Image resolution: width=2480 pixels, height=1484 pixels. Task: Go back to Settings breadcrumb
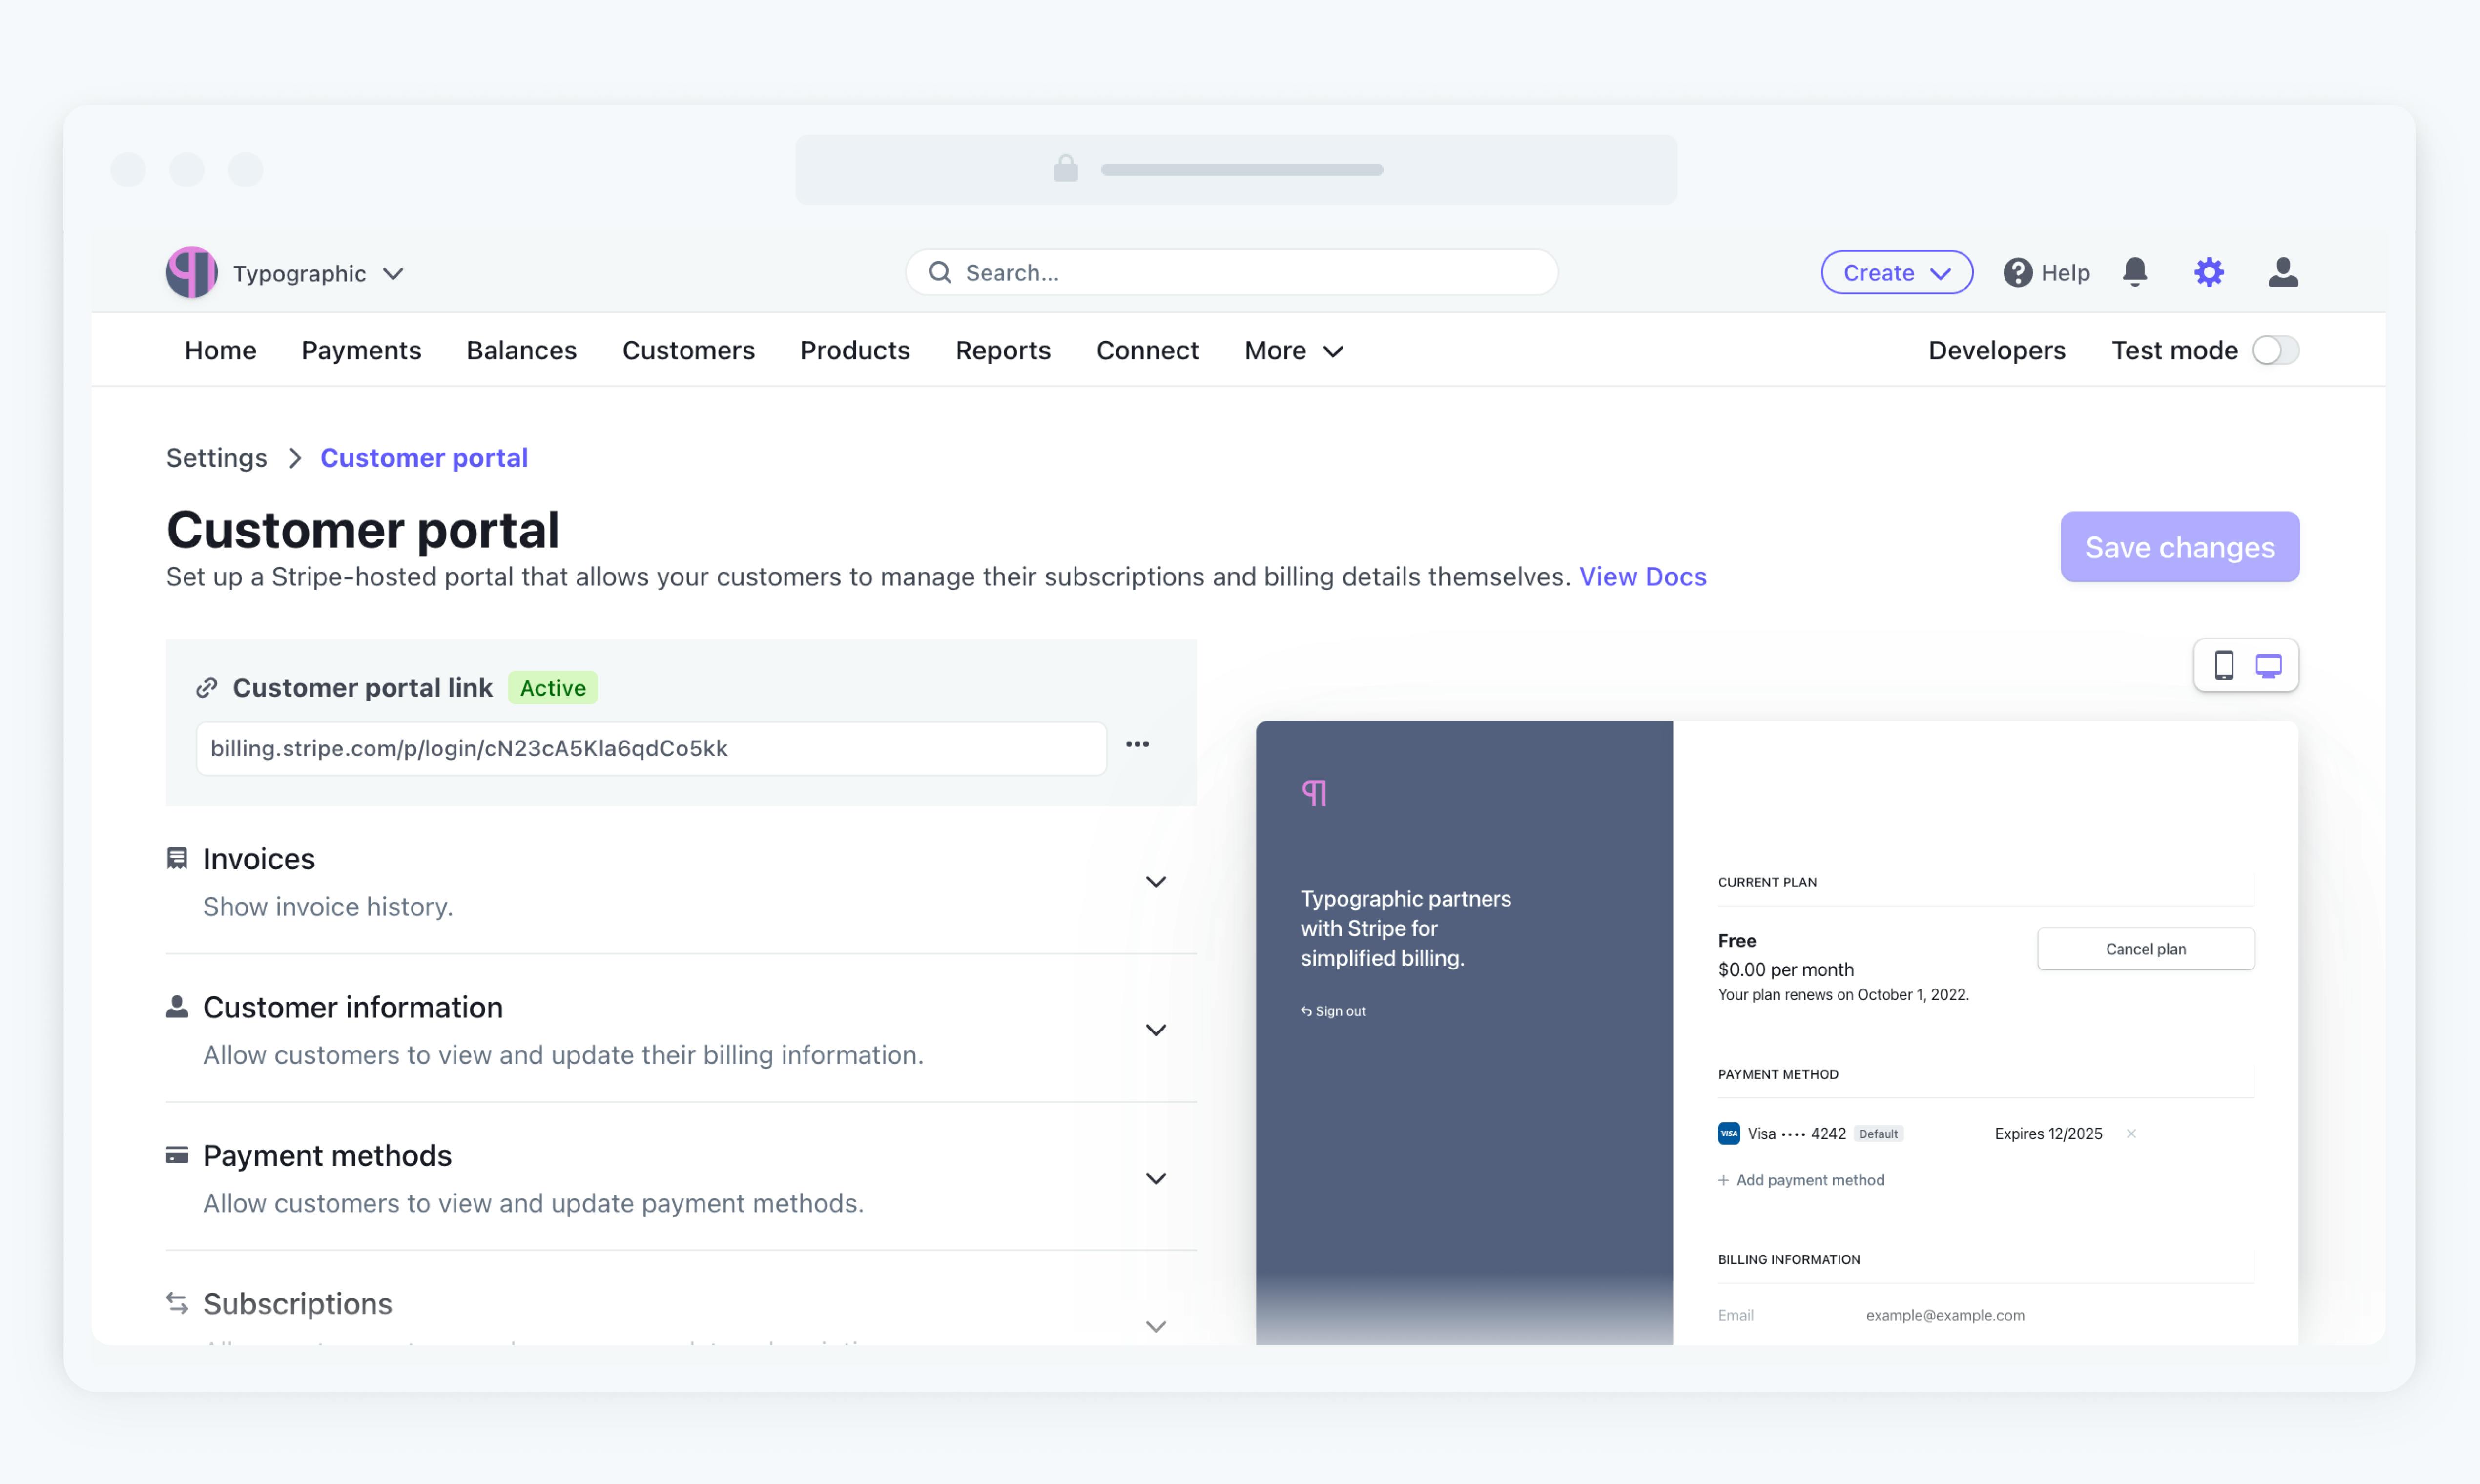coord(216,457)
